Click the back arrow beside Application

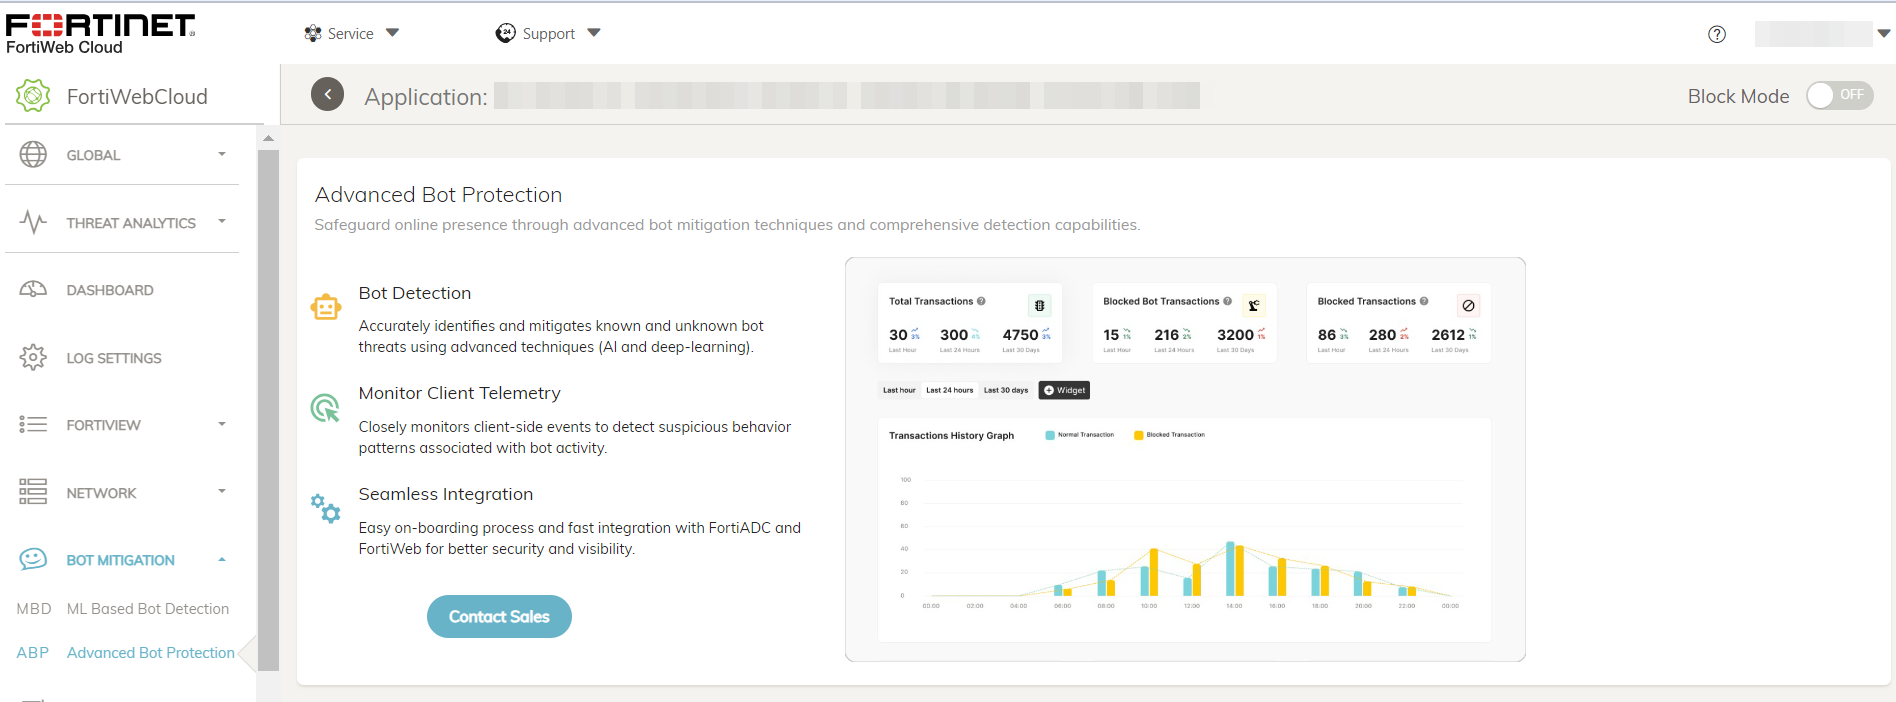click(x=327, y=94)
